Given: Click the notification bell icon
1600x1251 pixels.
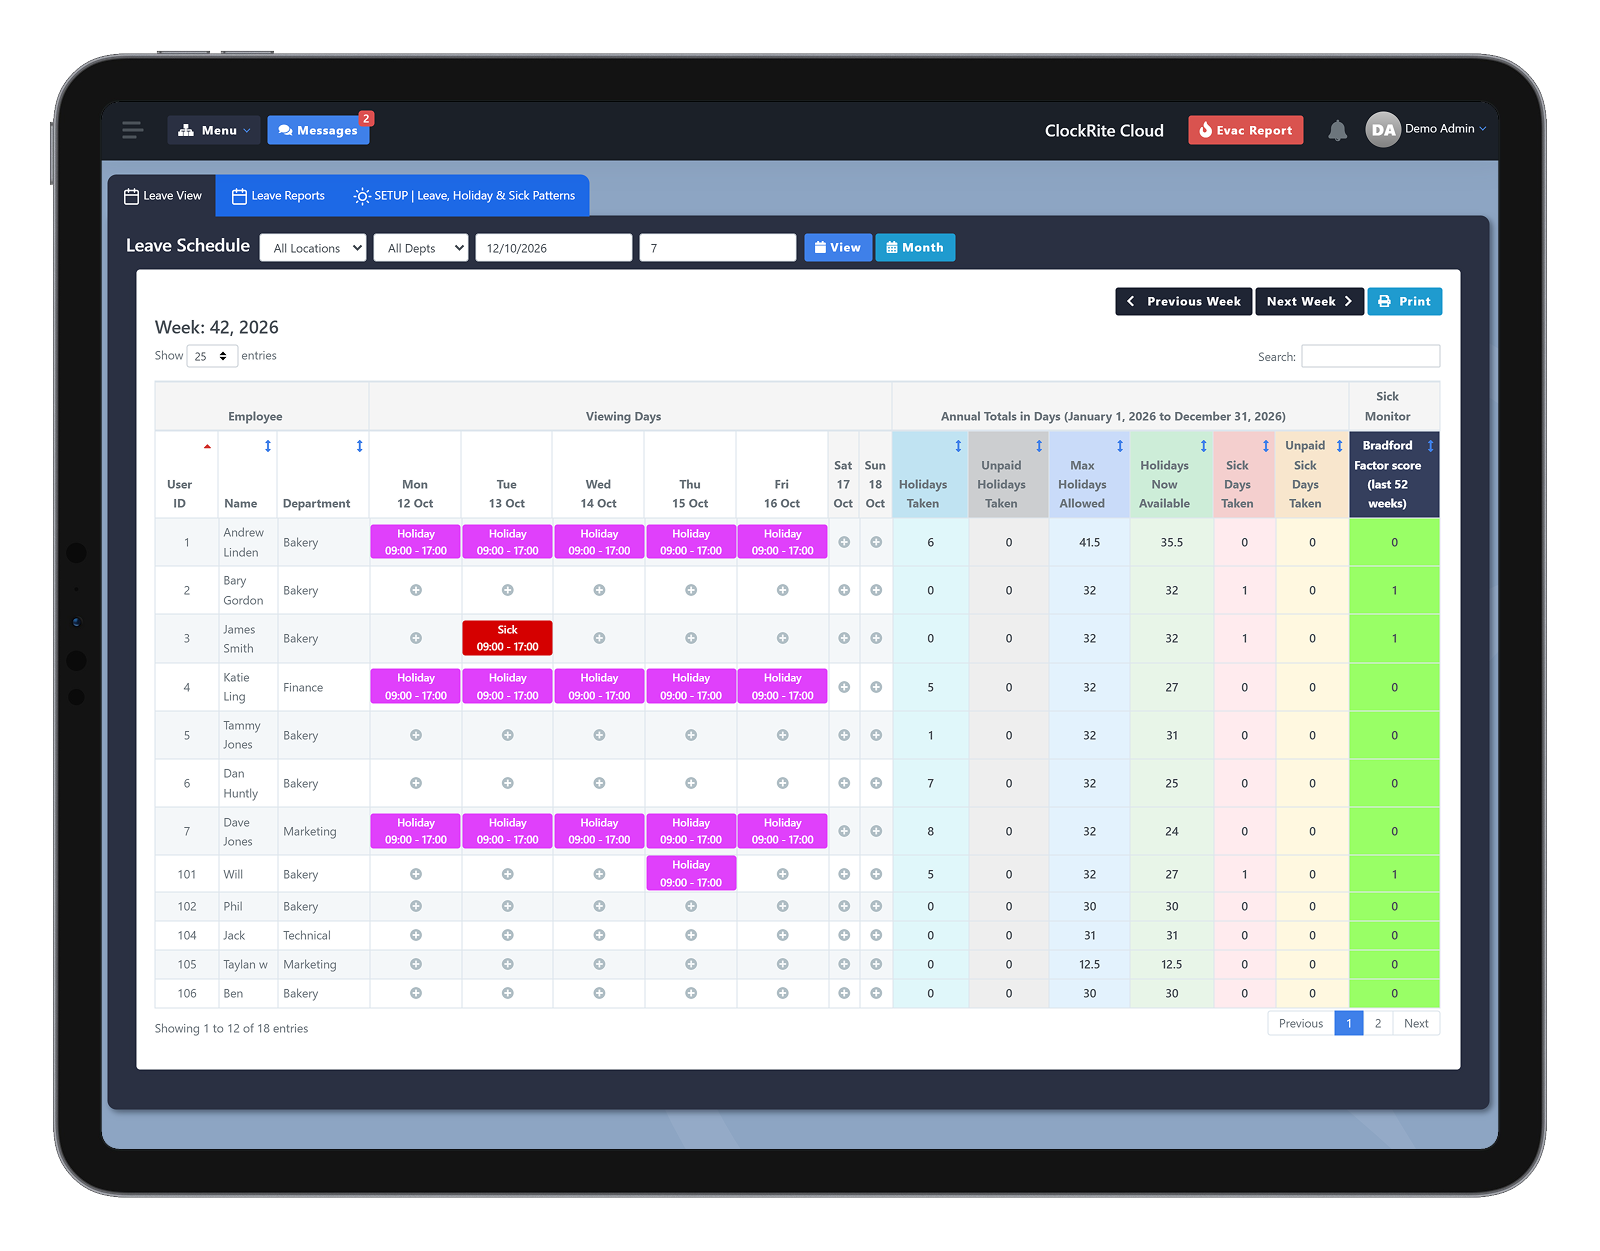Looking at the screenshot, I should (1337, 130).
